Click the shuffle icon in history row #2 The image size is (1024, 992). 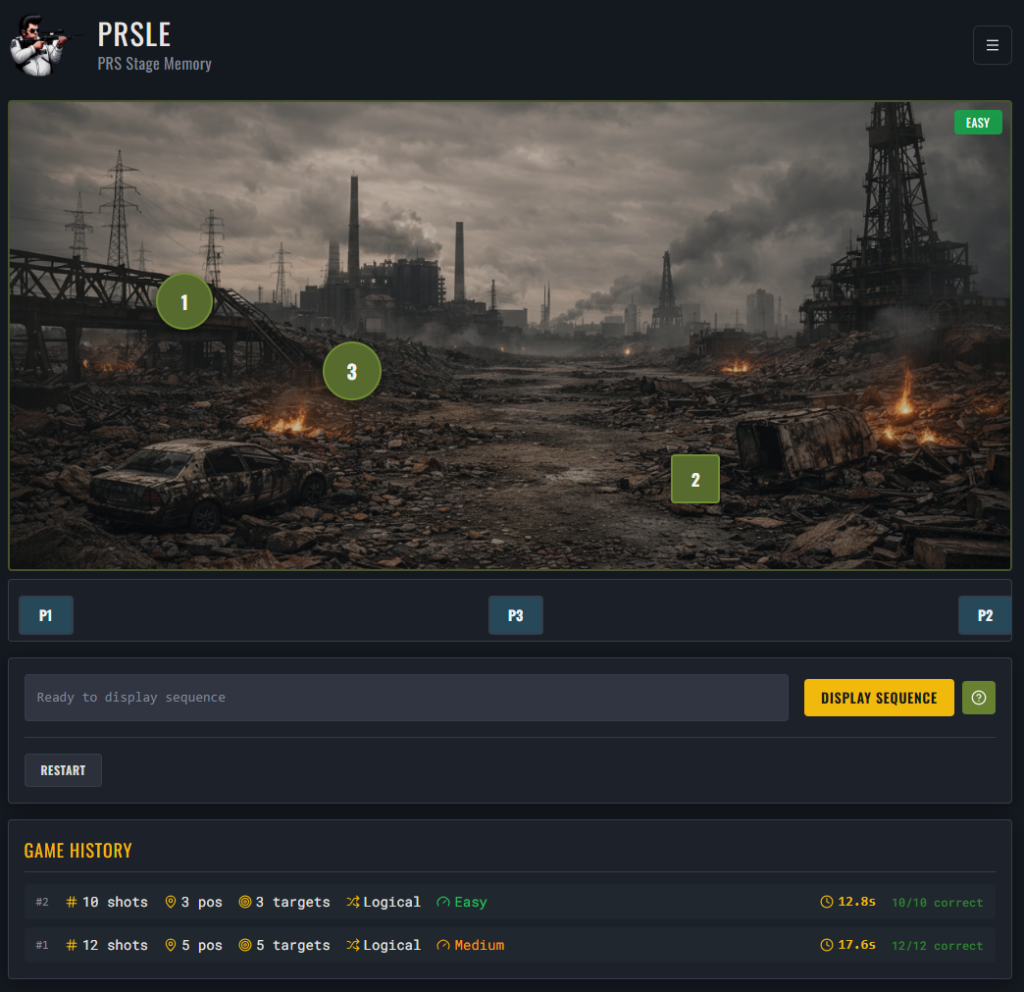352,902
